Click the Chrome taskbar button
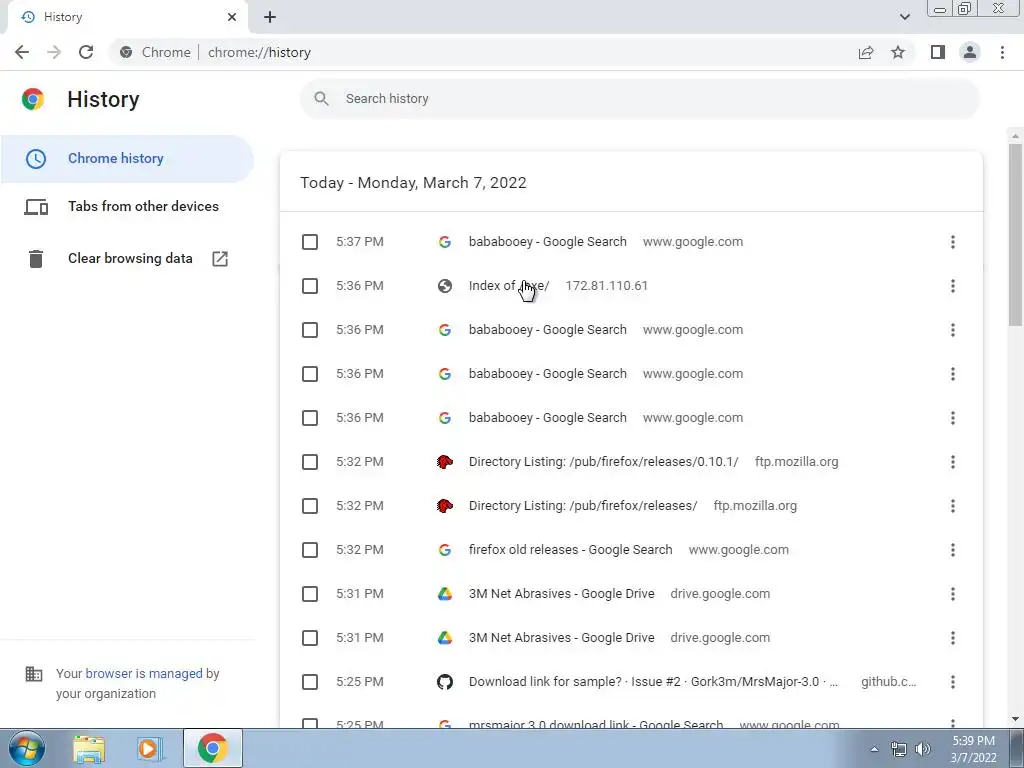Screen dimensions: 1024x768 (x=212, y=748)
